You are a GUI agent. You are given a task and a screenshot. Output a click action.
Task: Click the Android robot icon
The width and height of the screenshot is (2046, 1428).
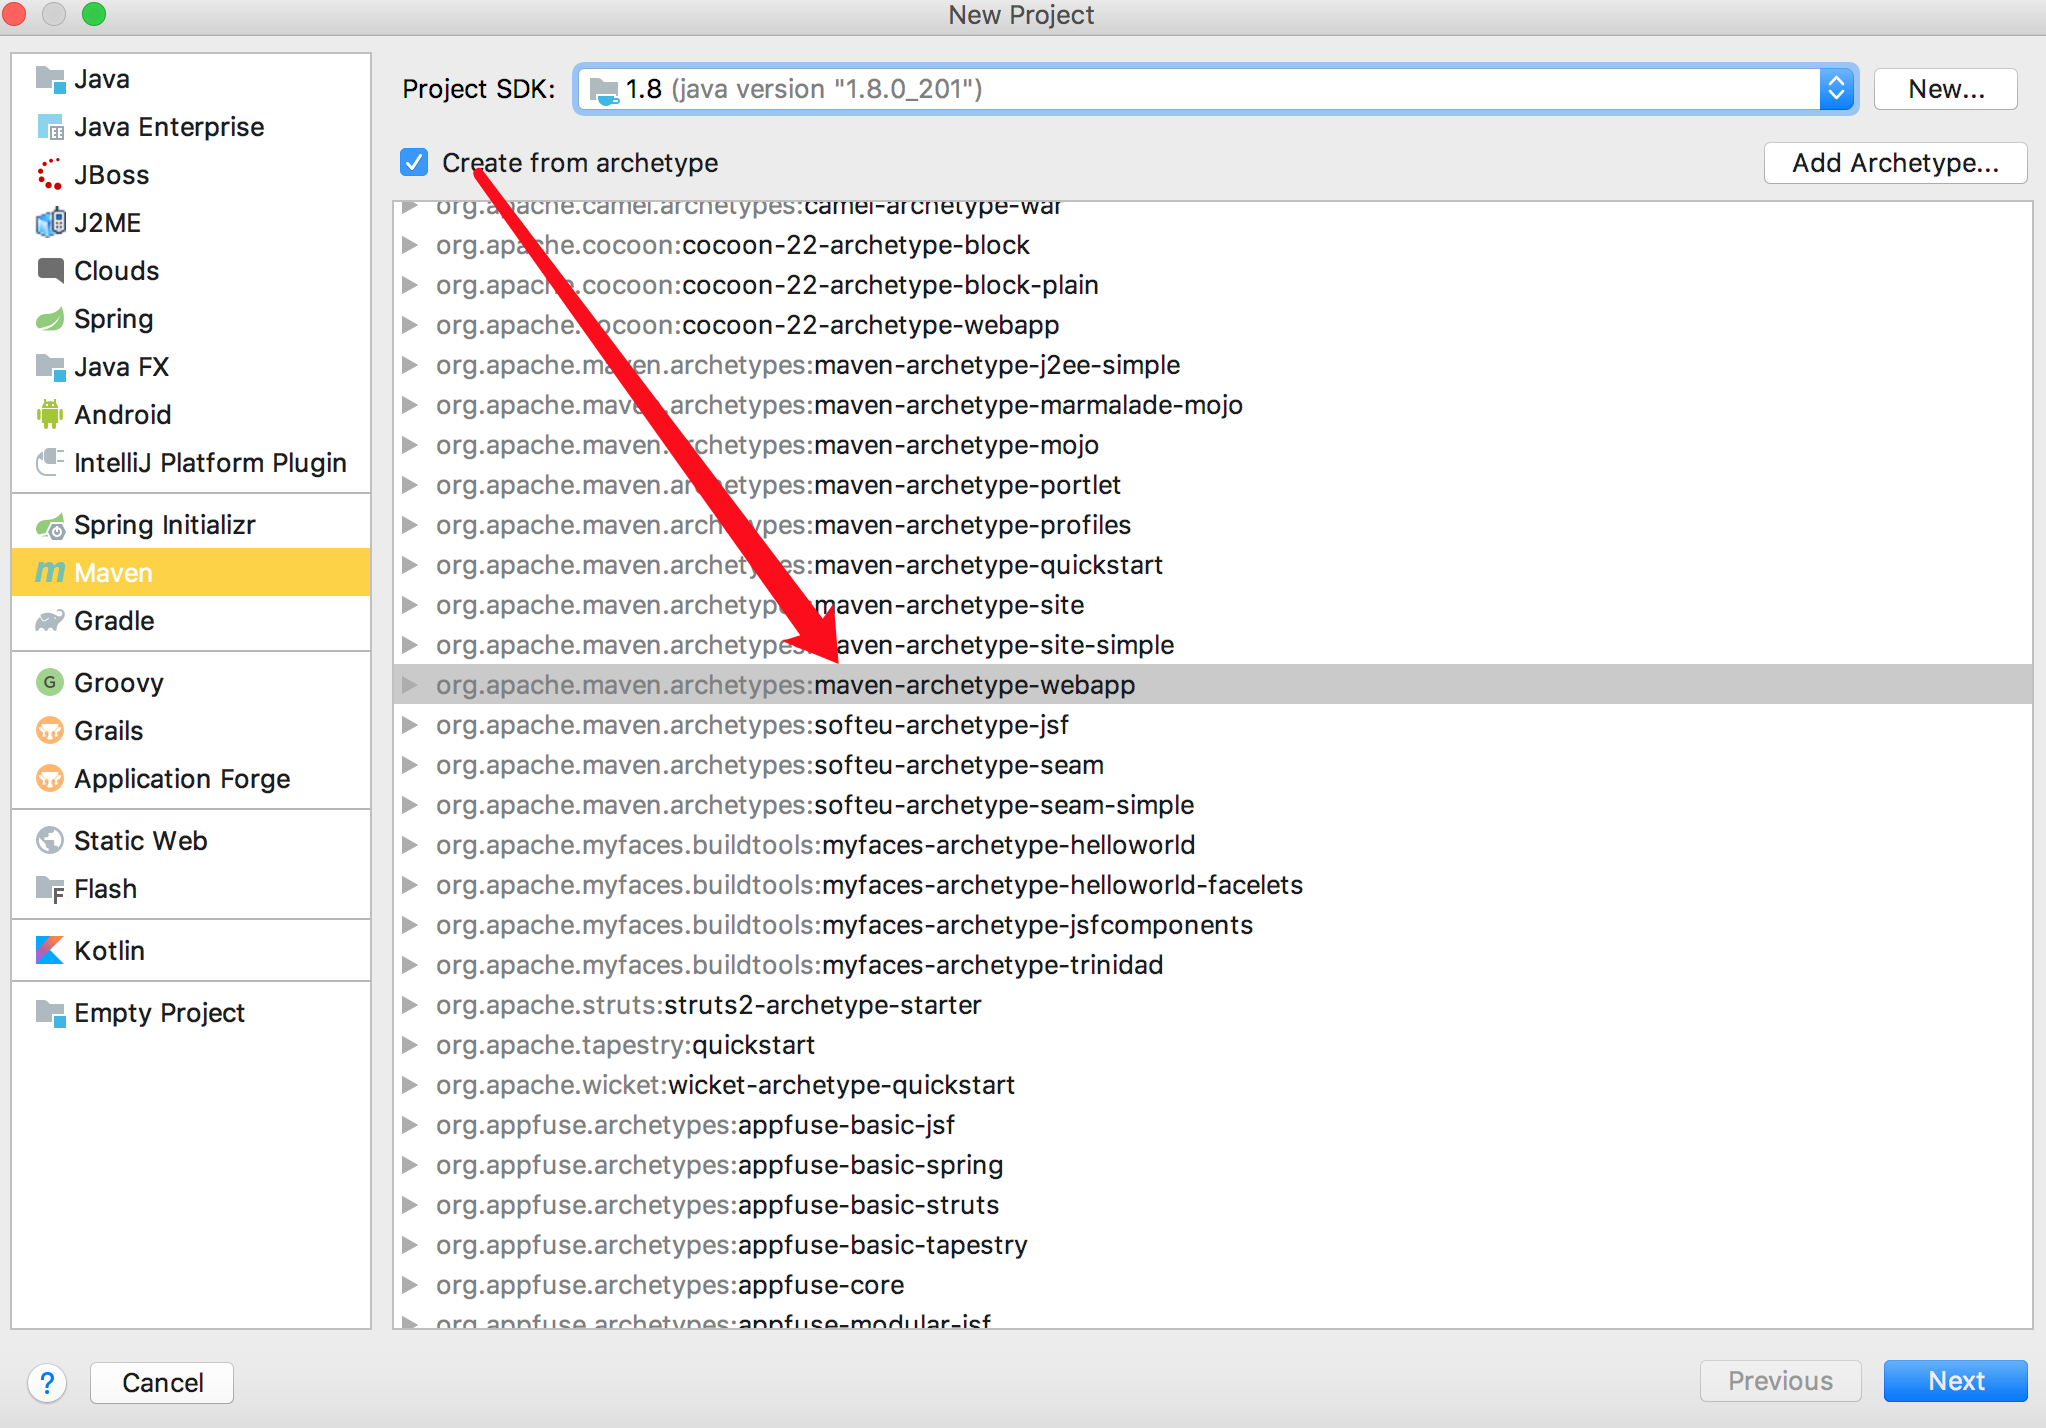point(50,414)
